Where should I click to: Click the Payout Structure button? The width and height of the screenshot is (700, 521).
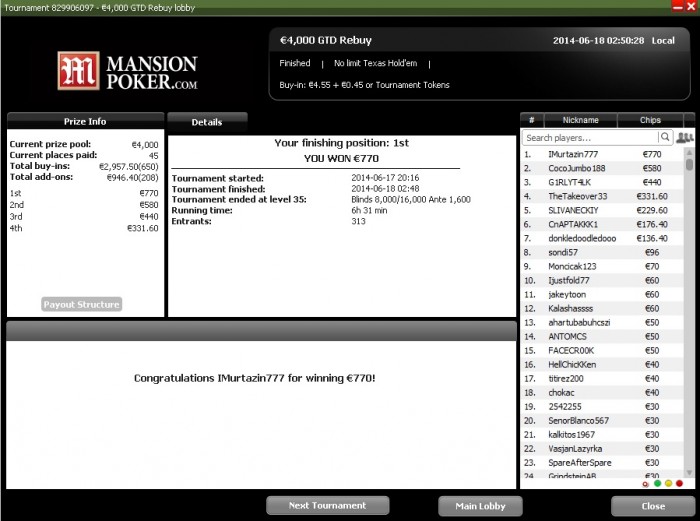click(x=82, y=304)
